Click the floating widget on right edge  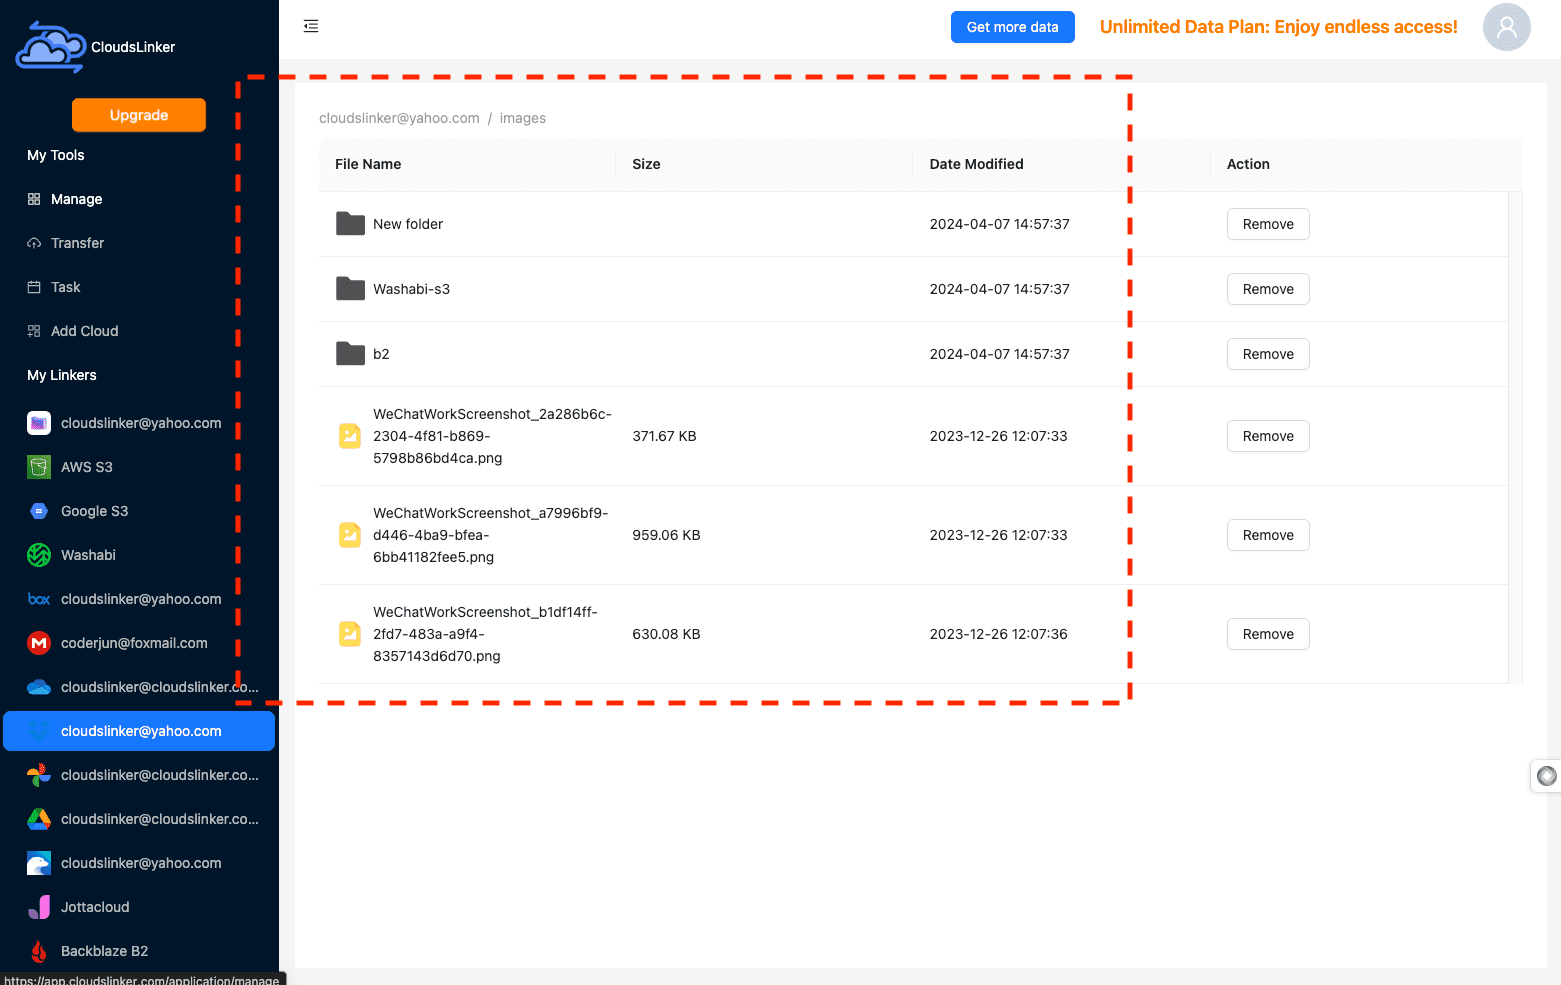coord(1546,776)
